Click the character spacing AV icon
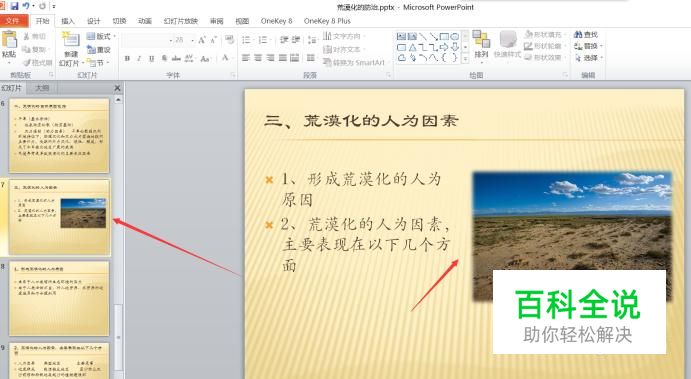This screenshot has height=379, width=691. [189, 58]
